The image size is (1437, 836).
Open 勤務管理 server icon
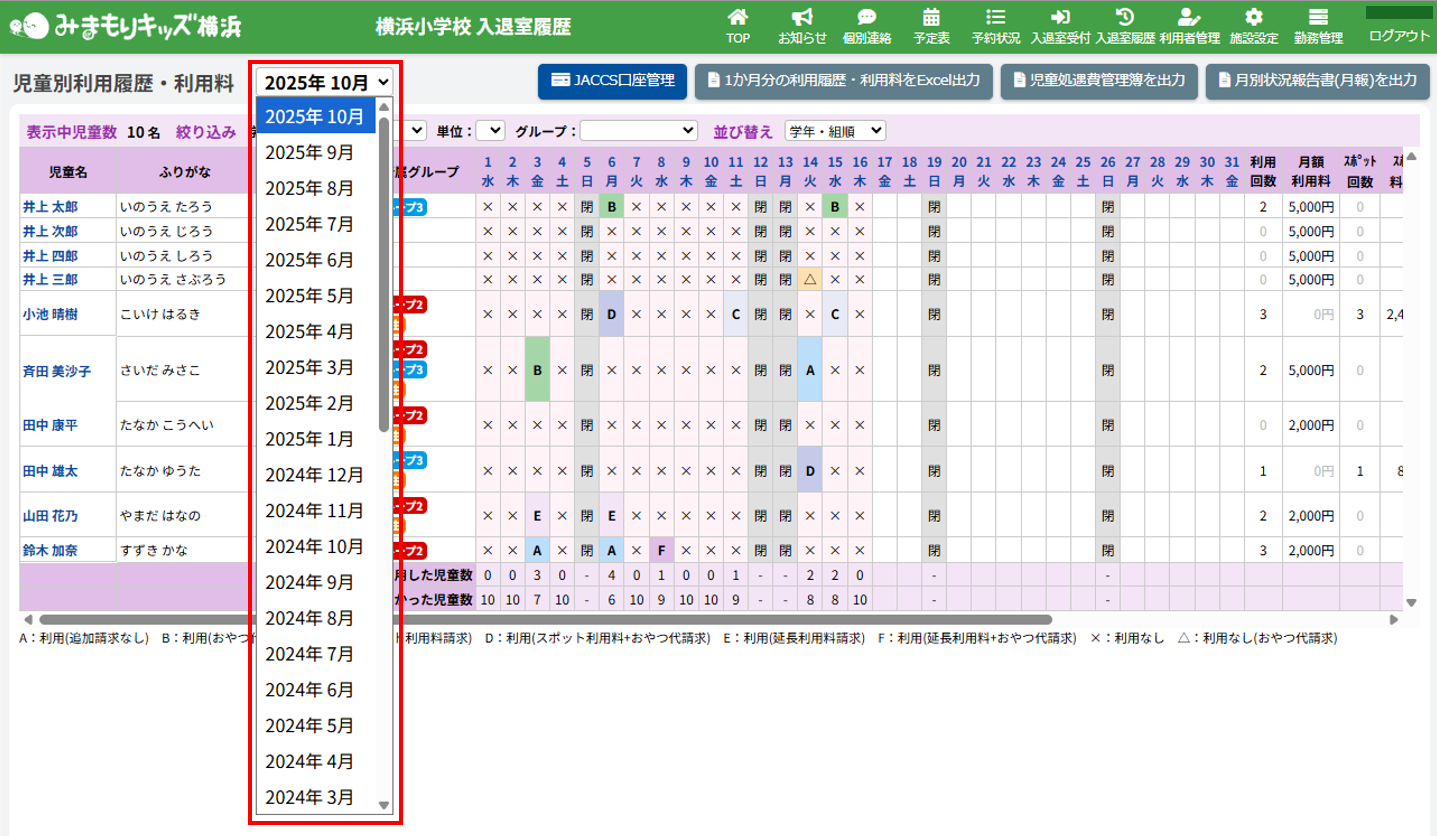pyautogui.click(x=1317, y=18)
